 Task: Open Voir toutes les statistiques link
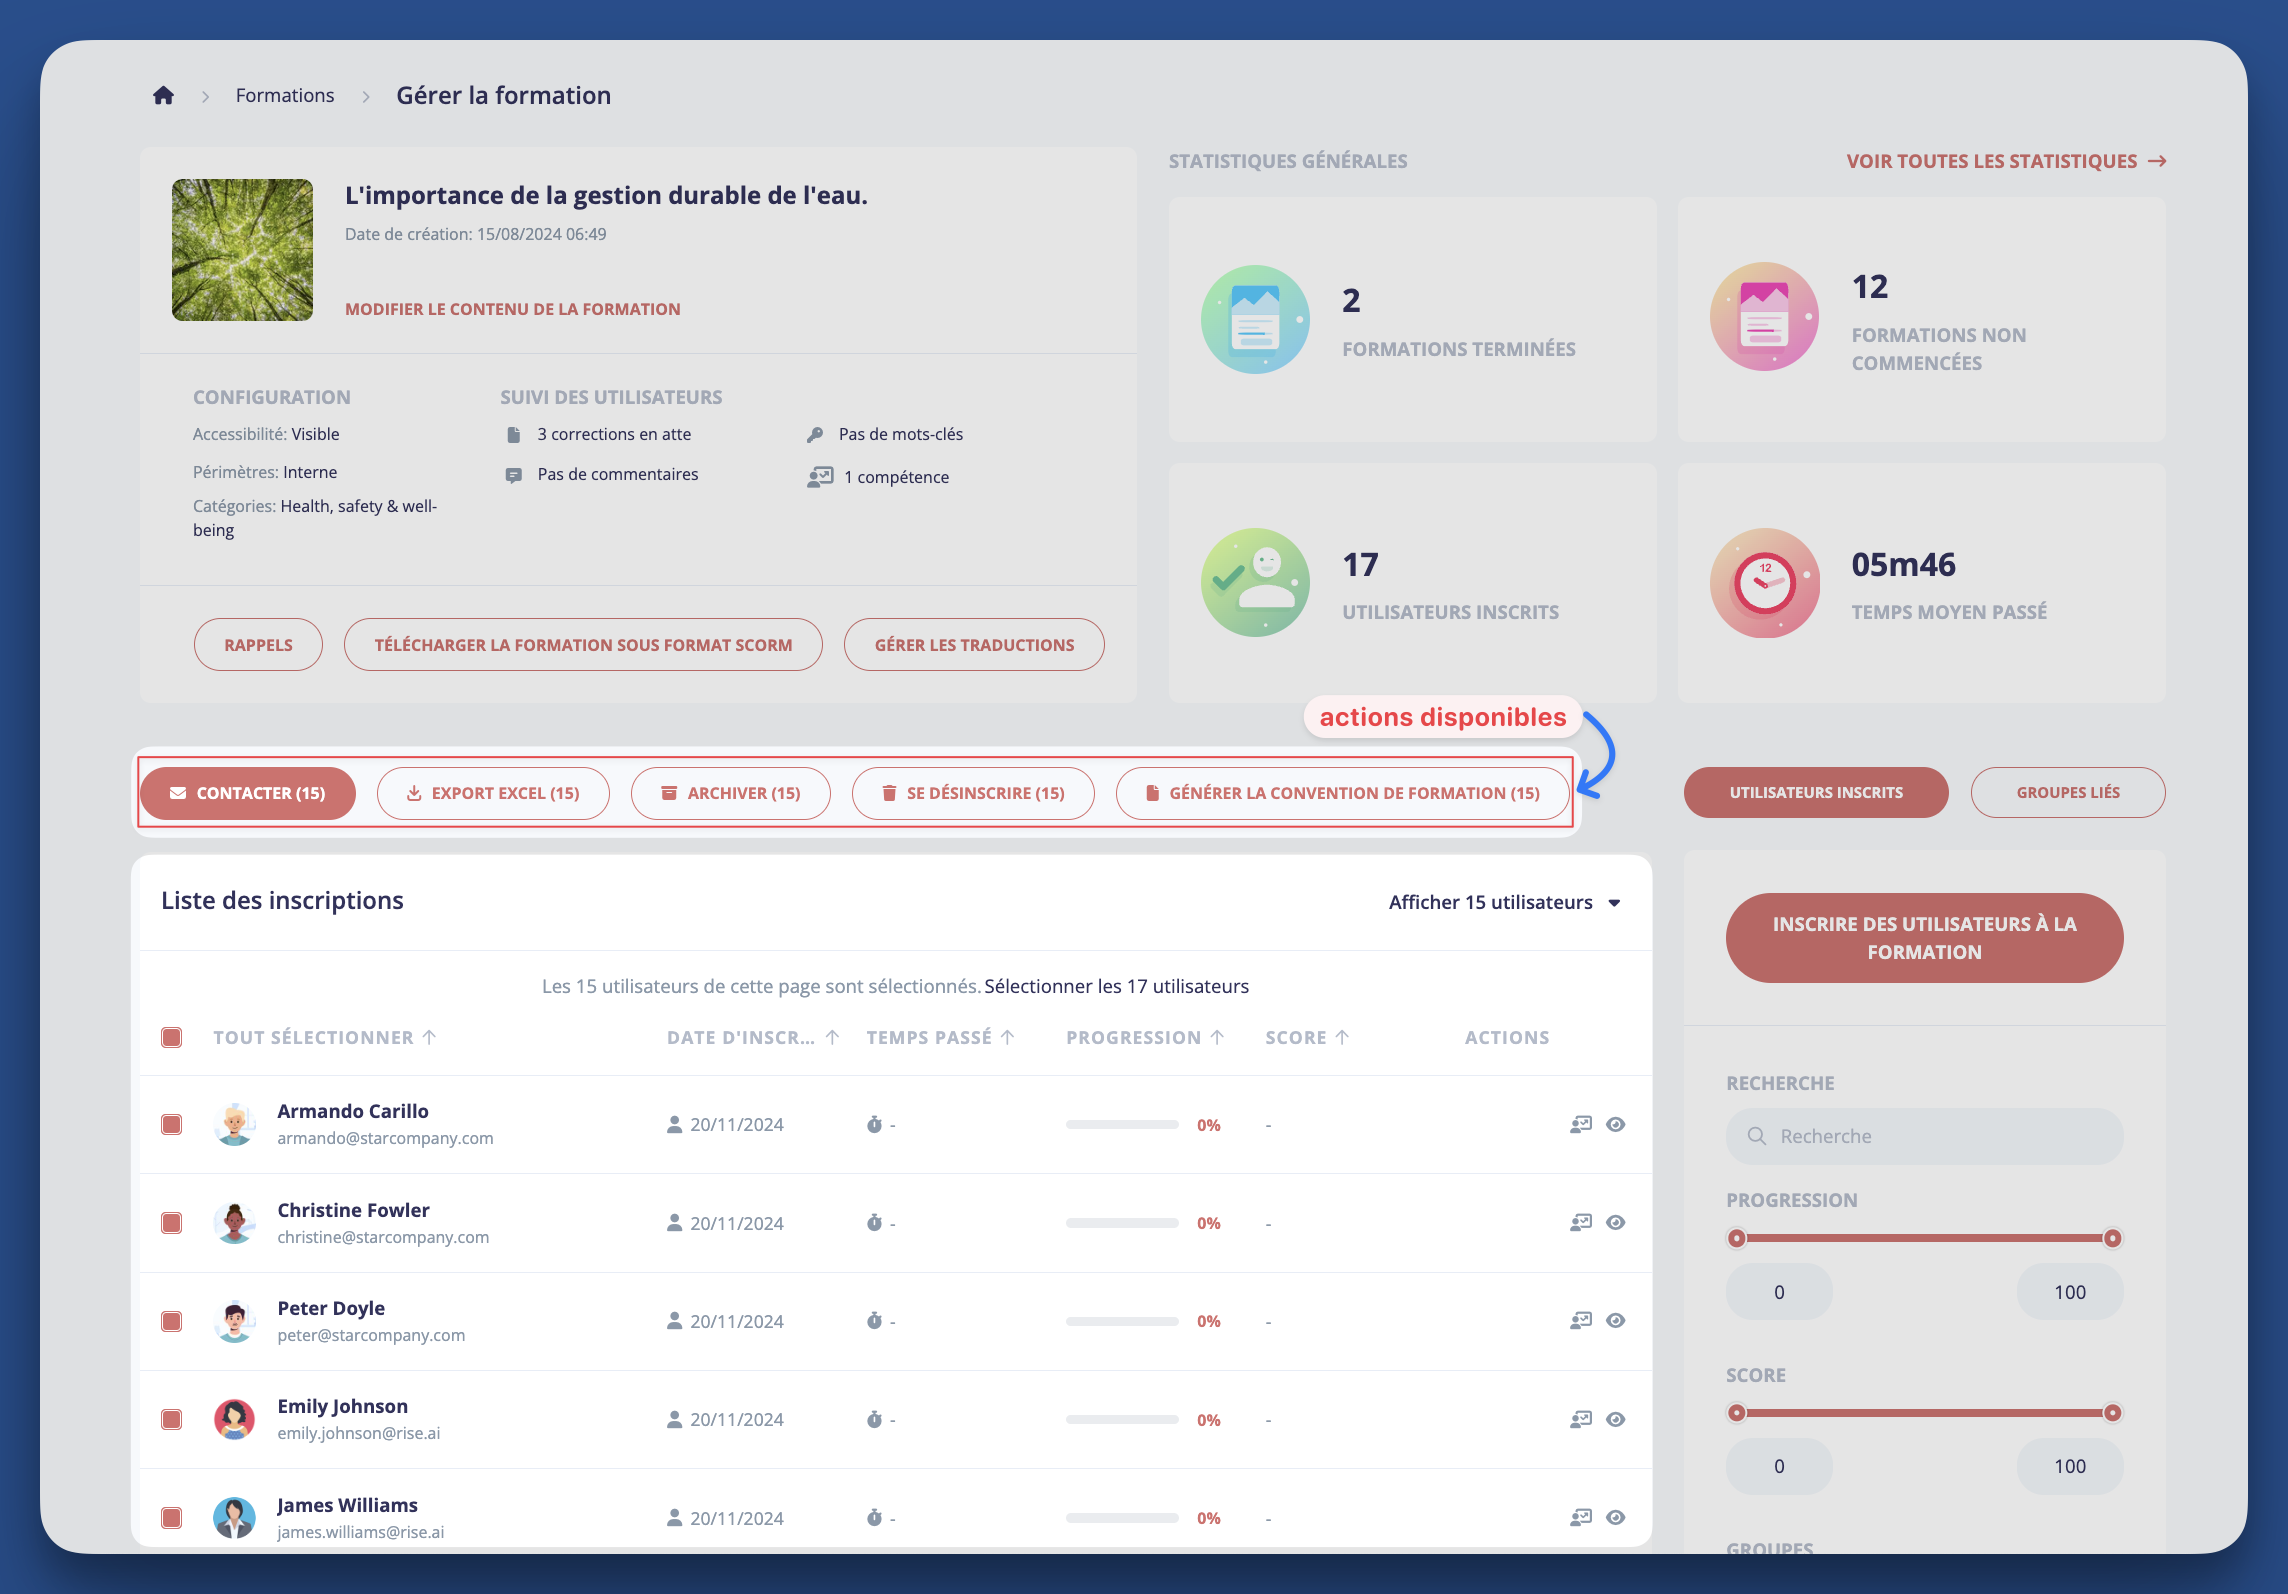coord(2005,160)
